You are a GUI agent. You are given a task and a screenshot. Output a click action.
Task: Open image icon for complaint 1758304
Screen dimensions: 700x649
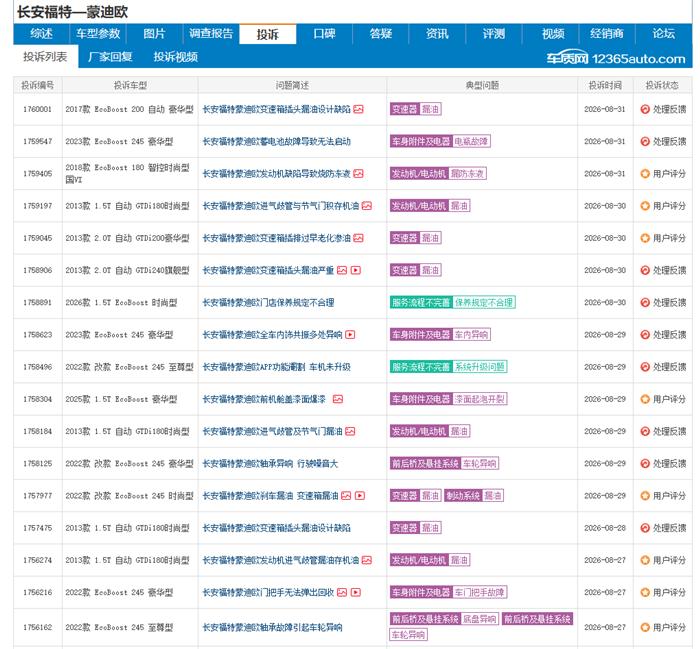(338, 399)
